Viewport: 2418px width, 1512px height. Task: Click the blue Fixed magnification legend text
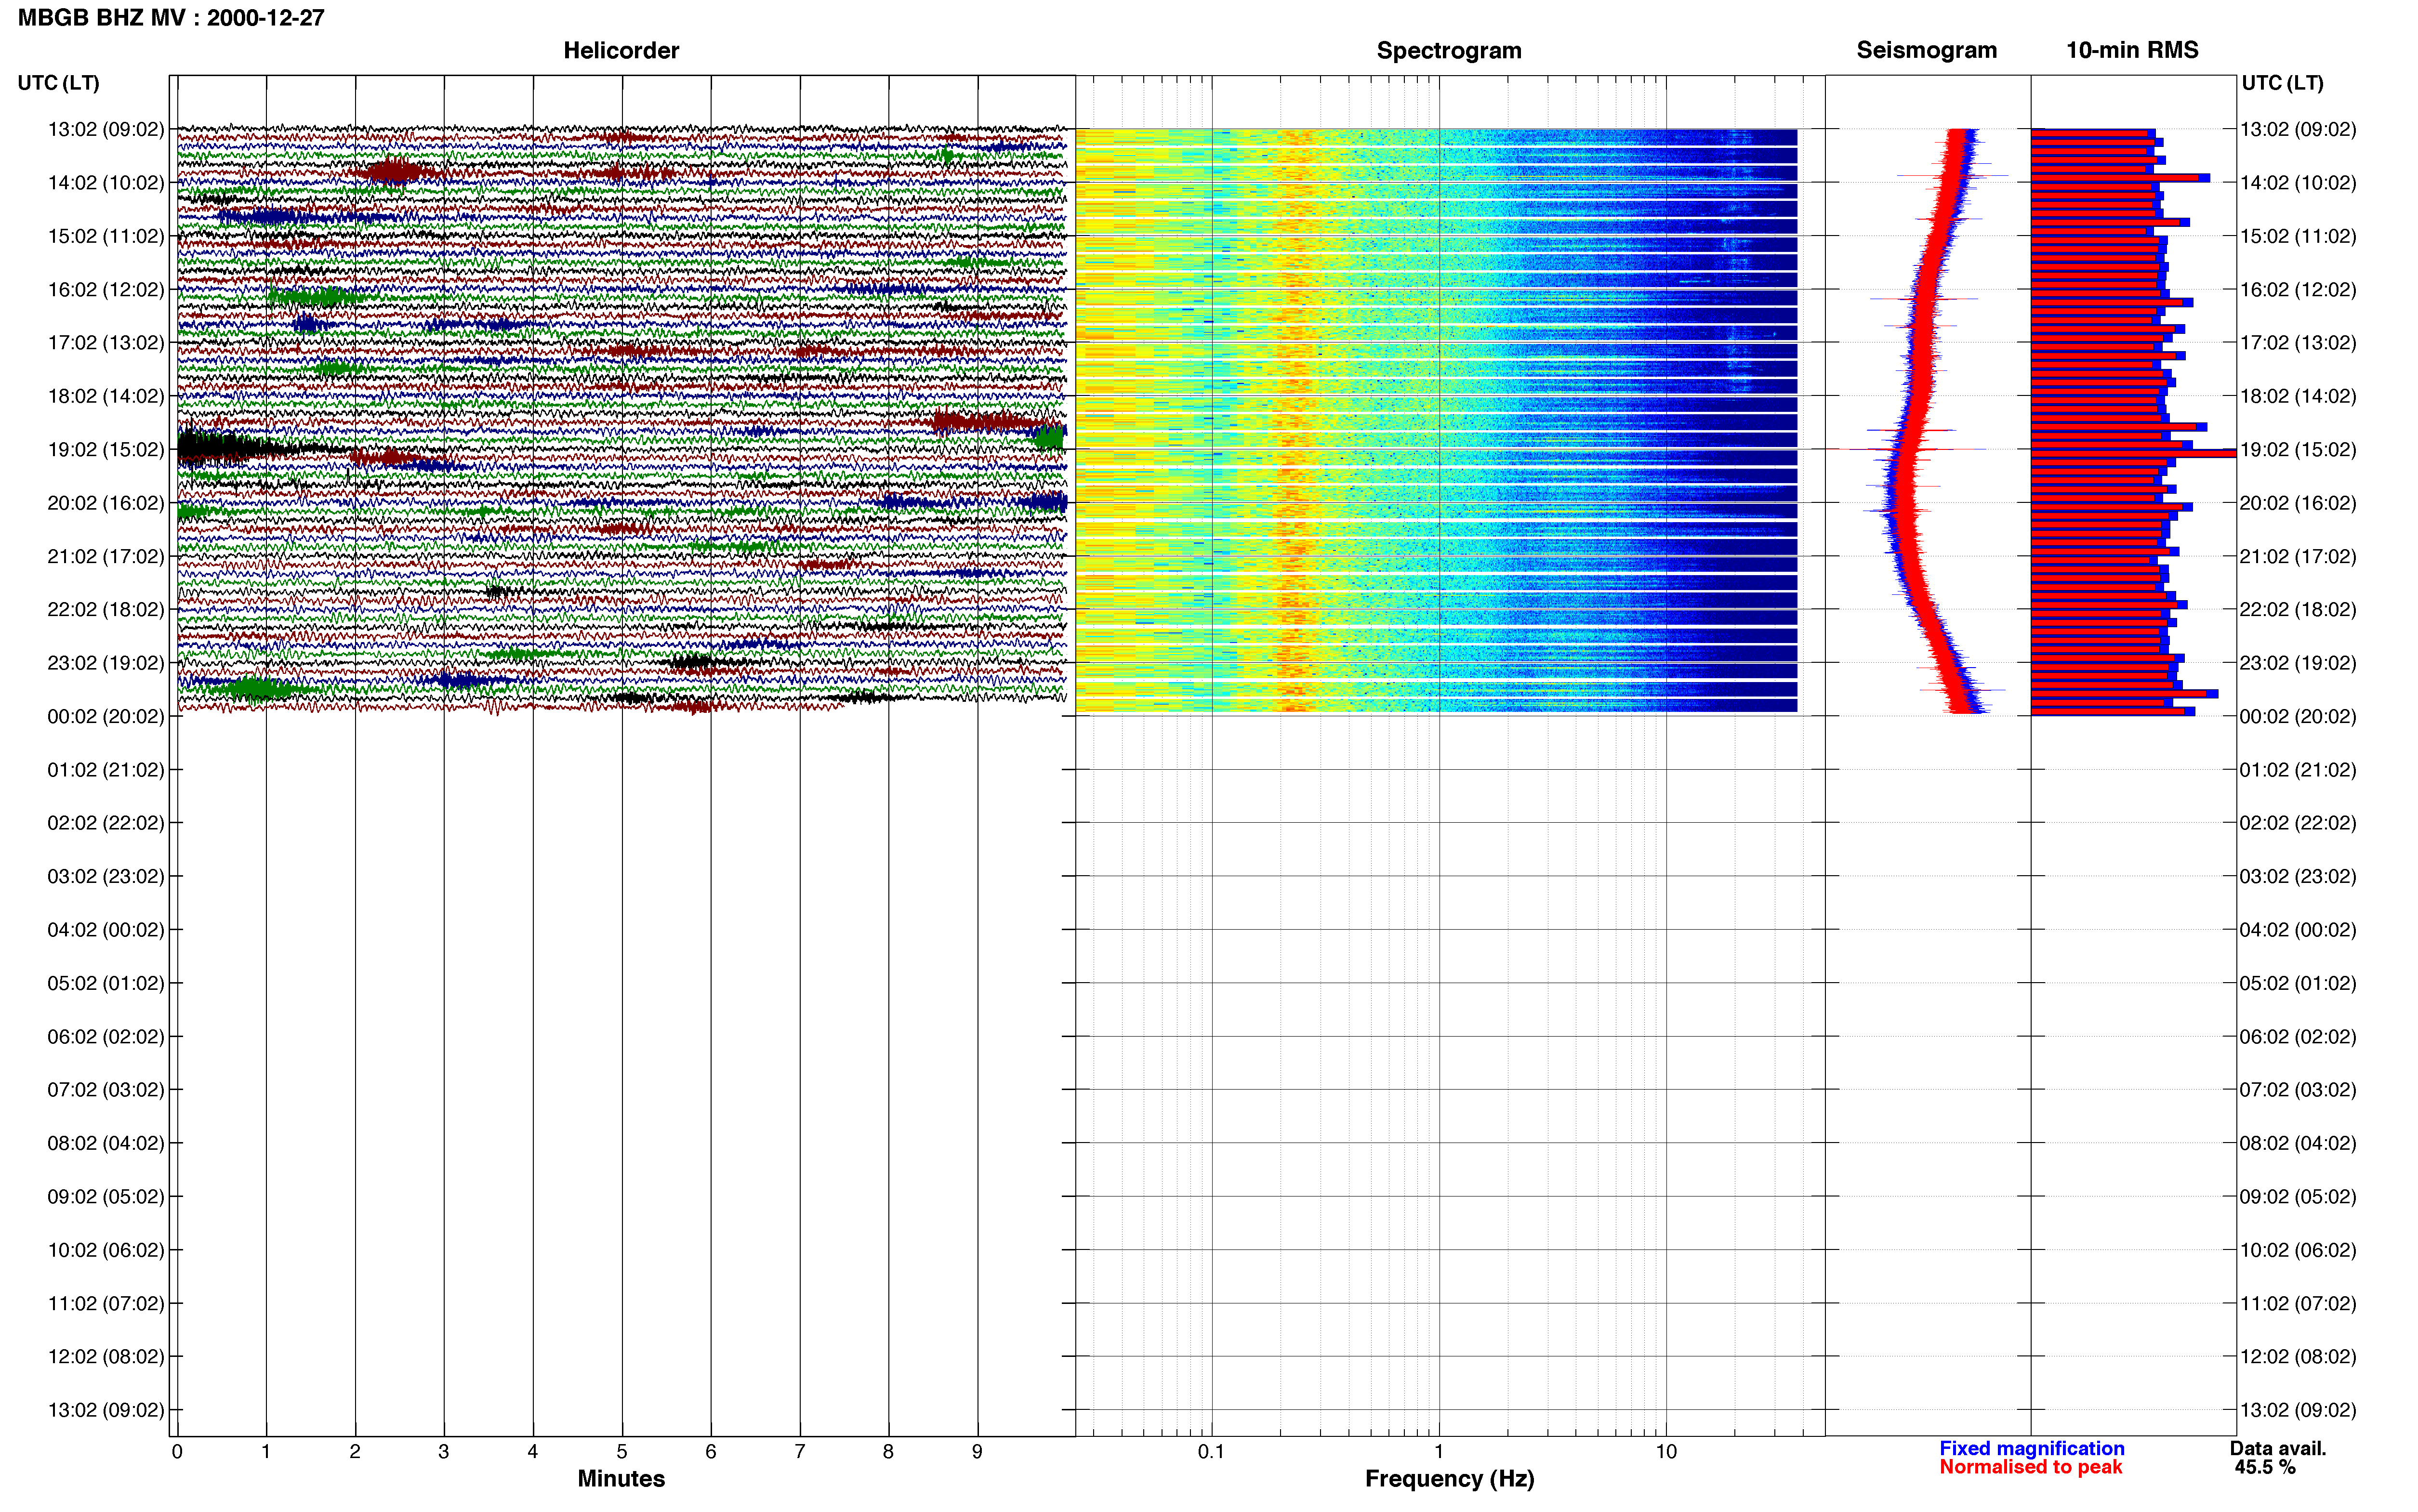click(2031, 1448)
